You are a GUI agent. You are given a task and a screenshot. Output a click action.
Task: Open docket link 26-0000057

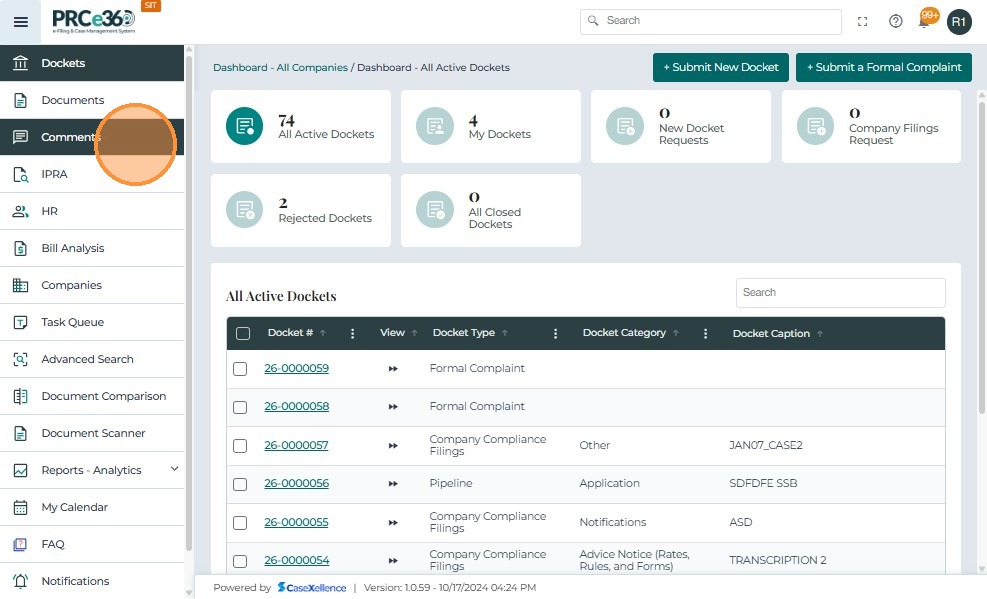point(296,445)
